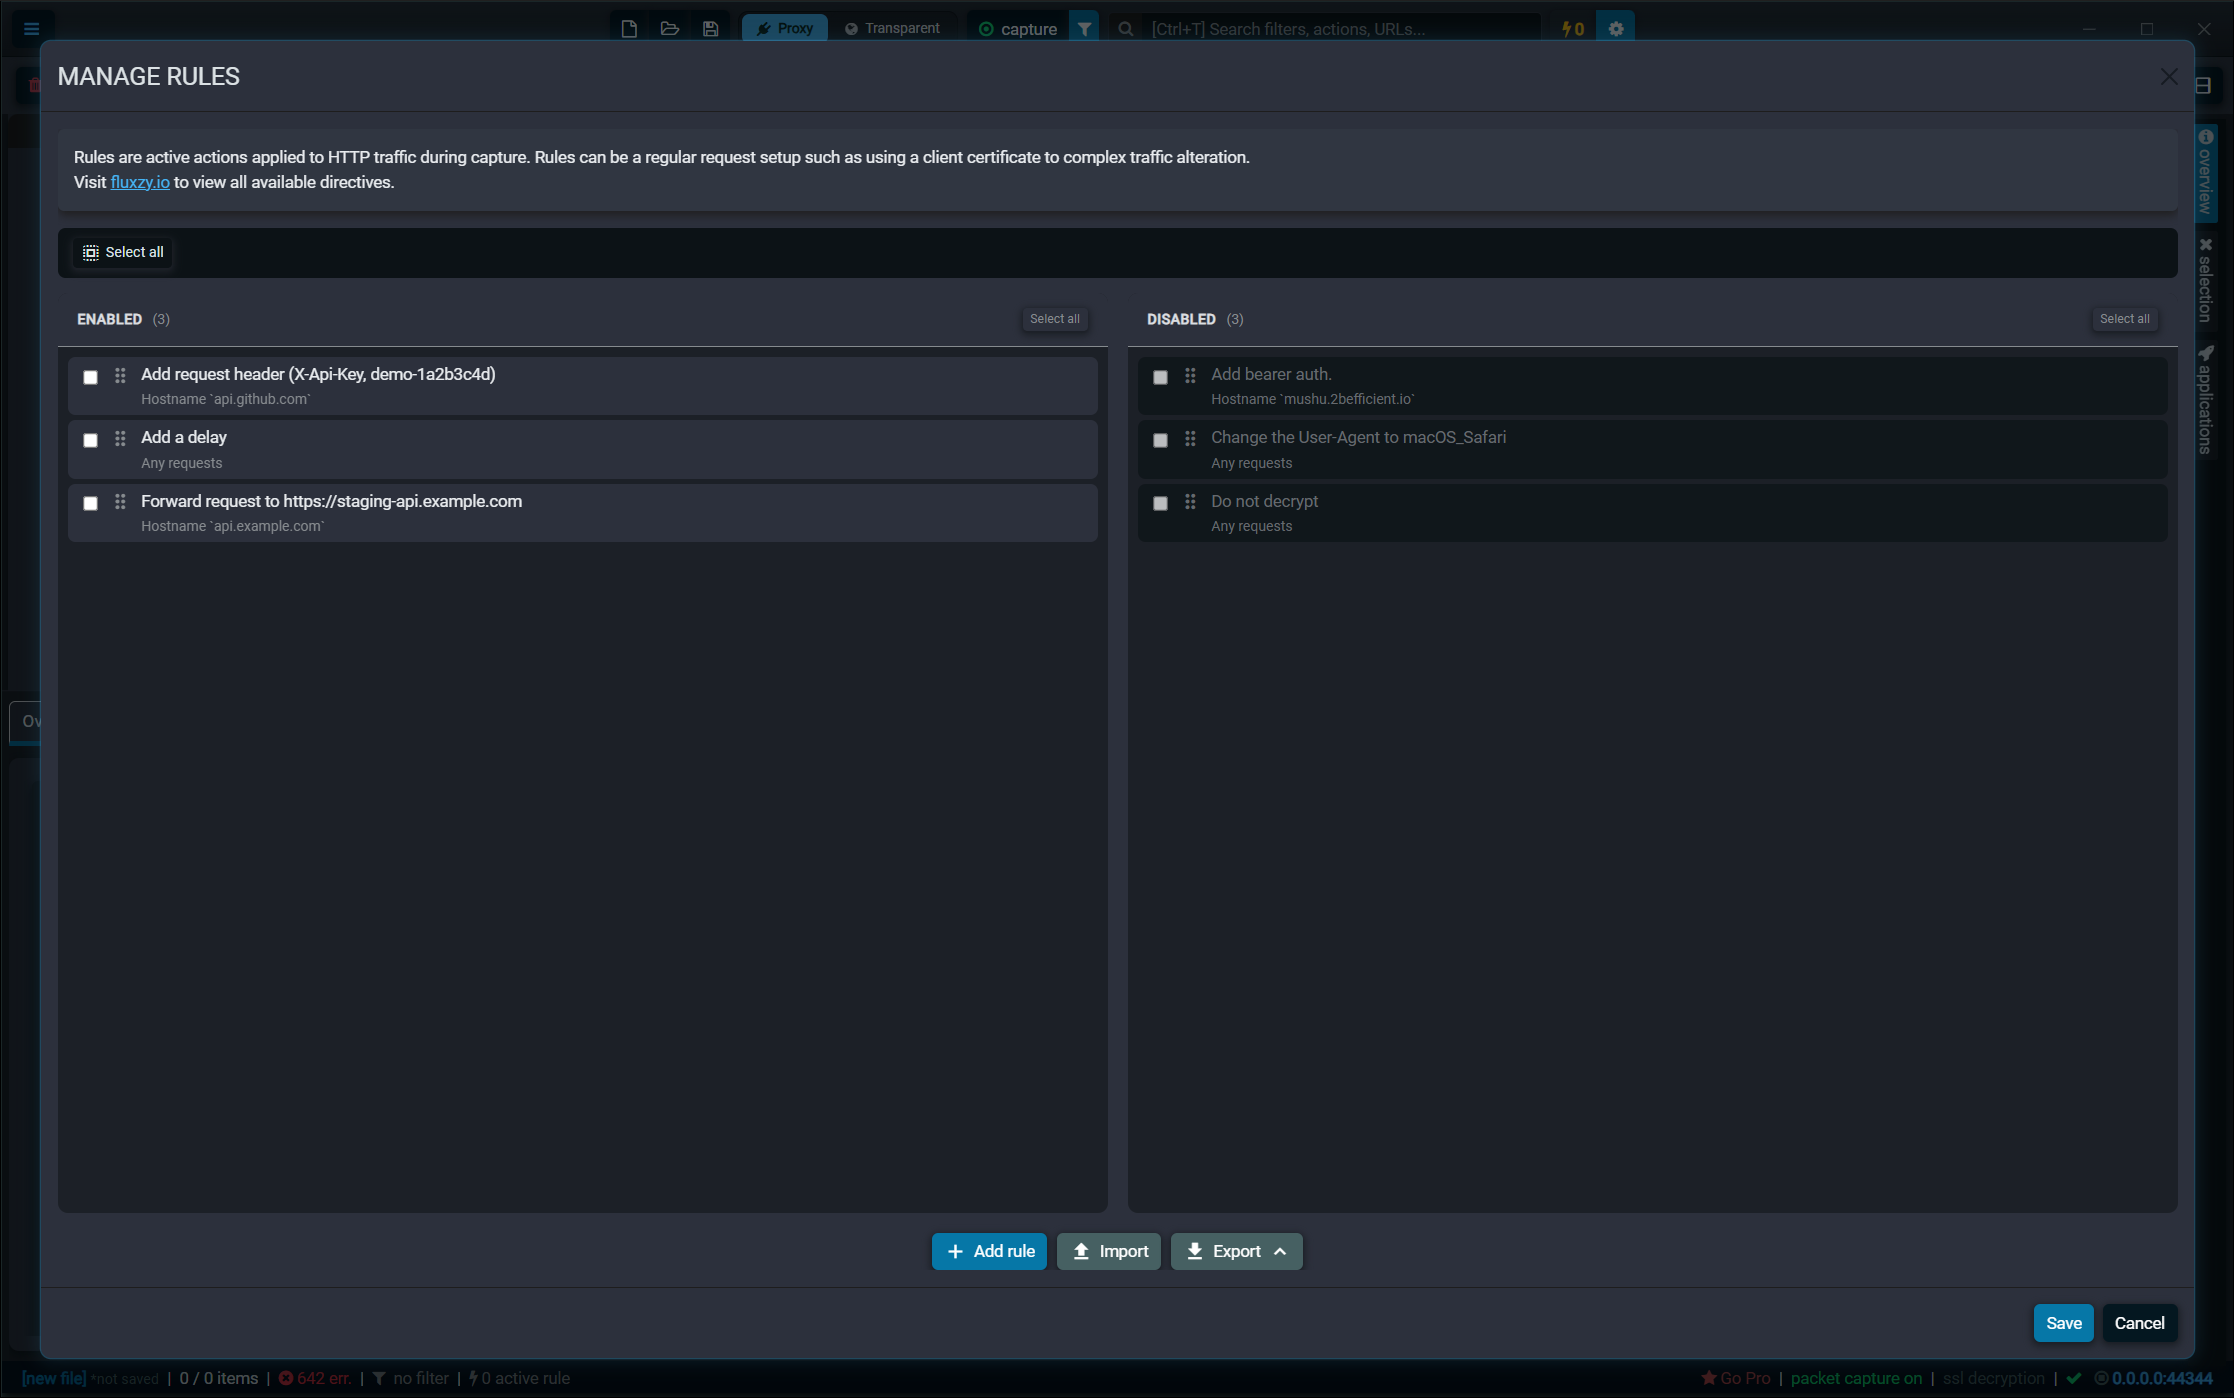Click the [new file] status bar label
2234x1398 pixels.
coord(54,1378)
